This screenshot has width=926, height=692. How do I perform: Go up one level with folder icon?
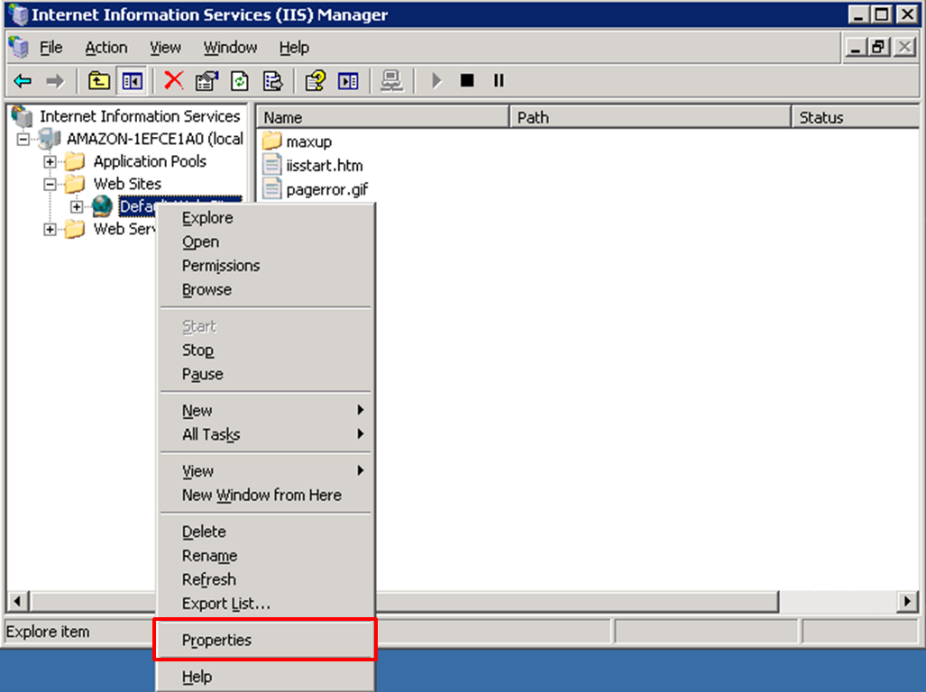pos(99,80)
